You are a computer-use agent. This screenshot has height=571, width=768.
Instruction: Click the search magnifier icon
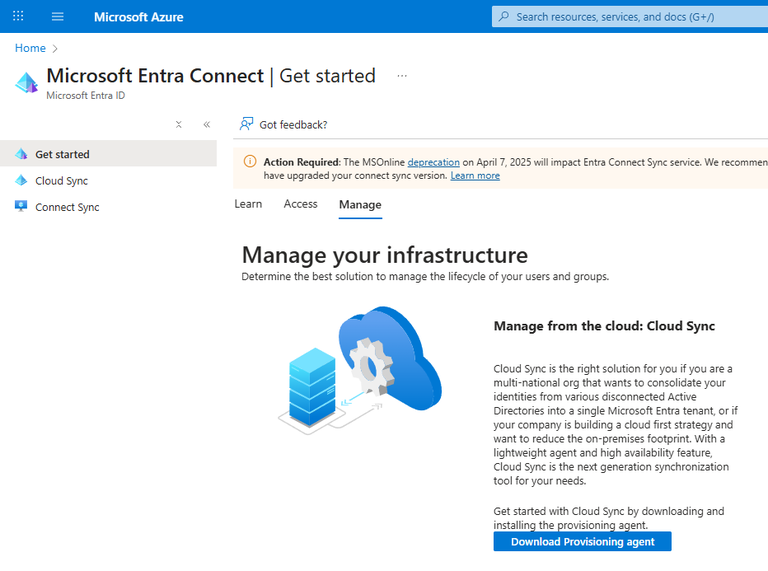click(x=504, y=17)
